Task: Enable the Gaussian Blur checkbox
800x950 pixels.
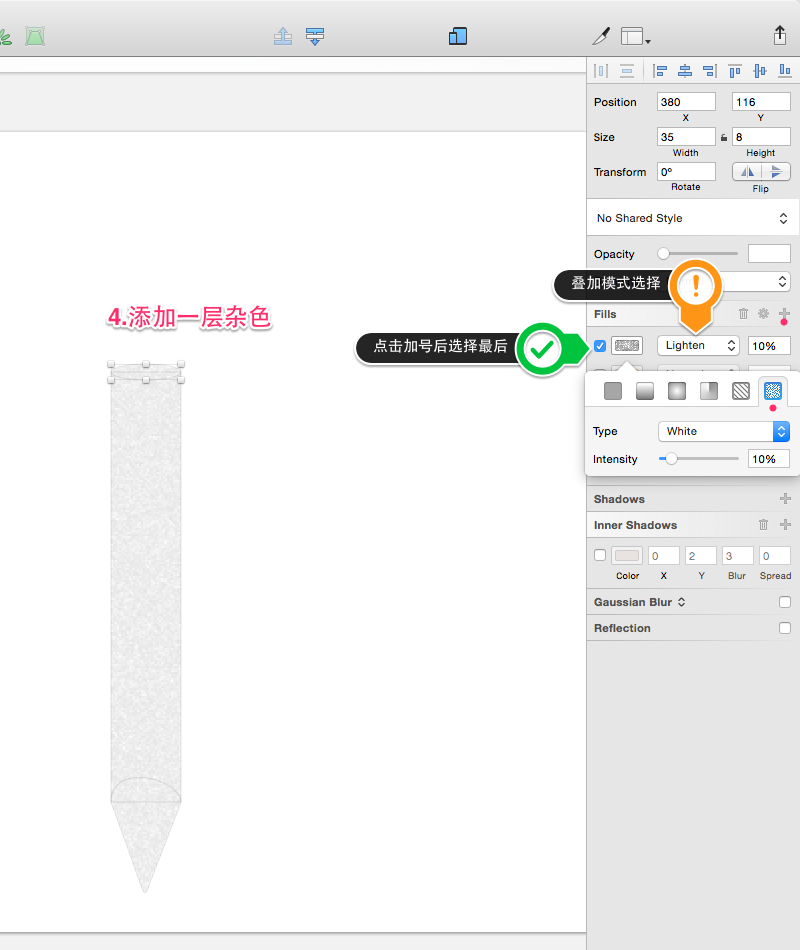Action: click(785, 602)
